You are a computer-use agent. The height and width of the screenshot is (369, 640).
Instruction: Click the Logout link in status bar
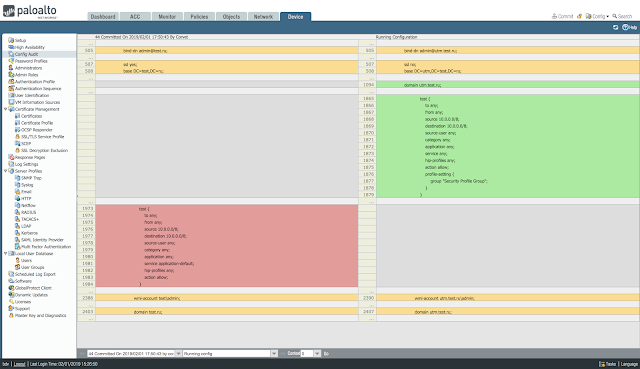[20, 364]
